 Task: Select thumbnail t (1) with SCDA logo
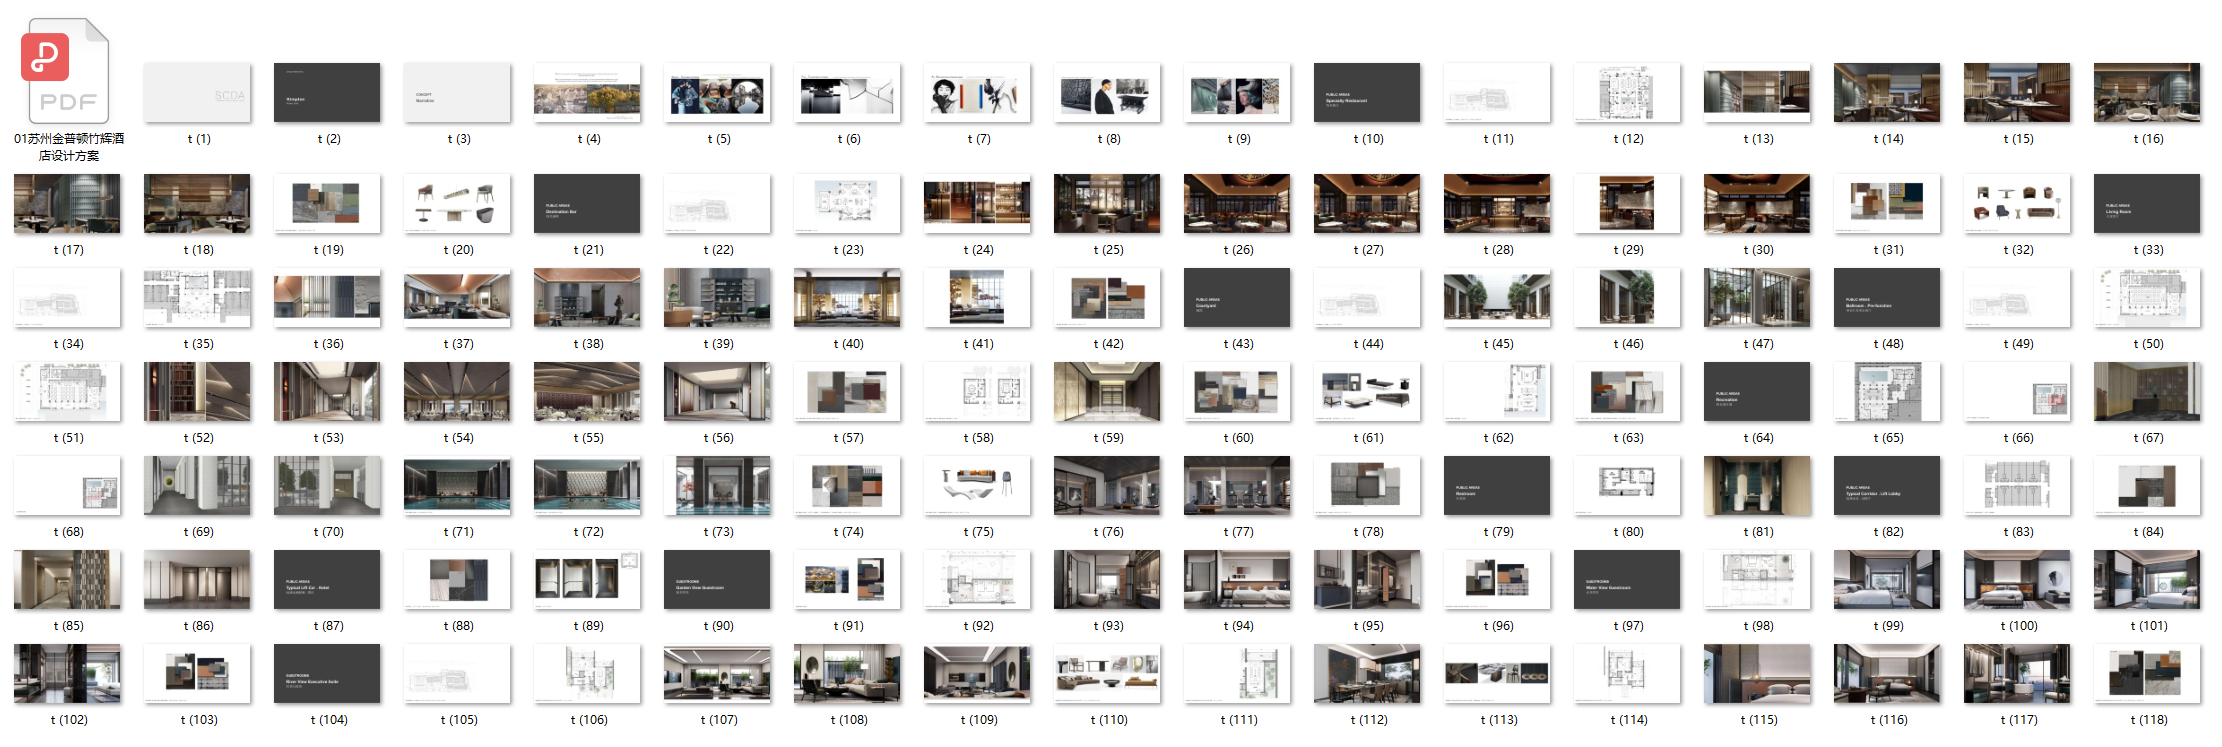[197, 93]
